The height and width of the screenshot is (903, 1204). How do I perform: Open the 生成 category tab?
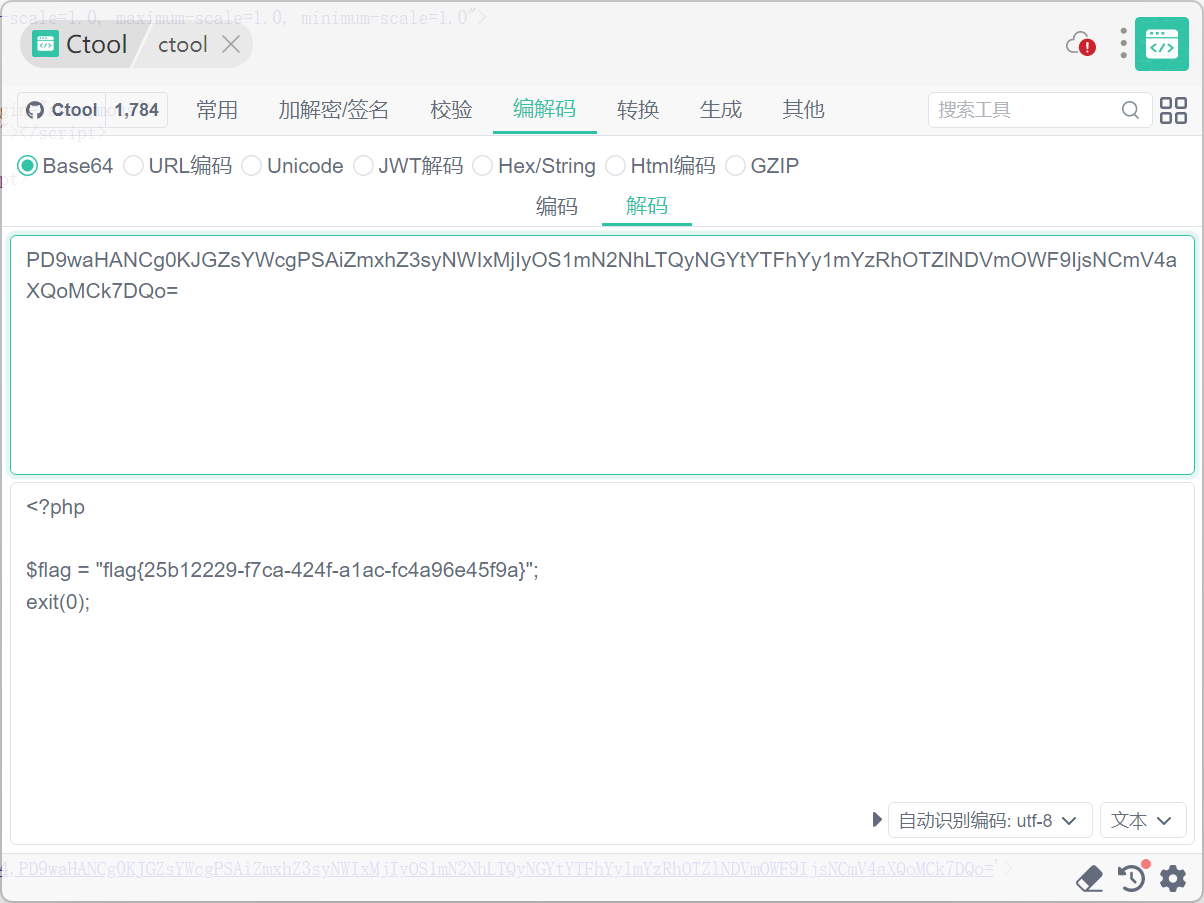pyautogui.click(x=721, y=110)
